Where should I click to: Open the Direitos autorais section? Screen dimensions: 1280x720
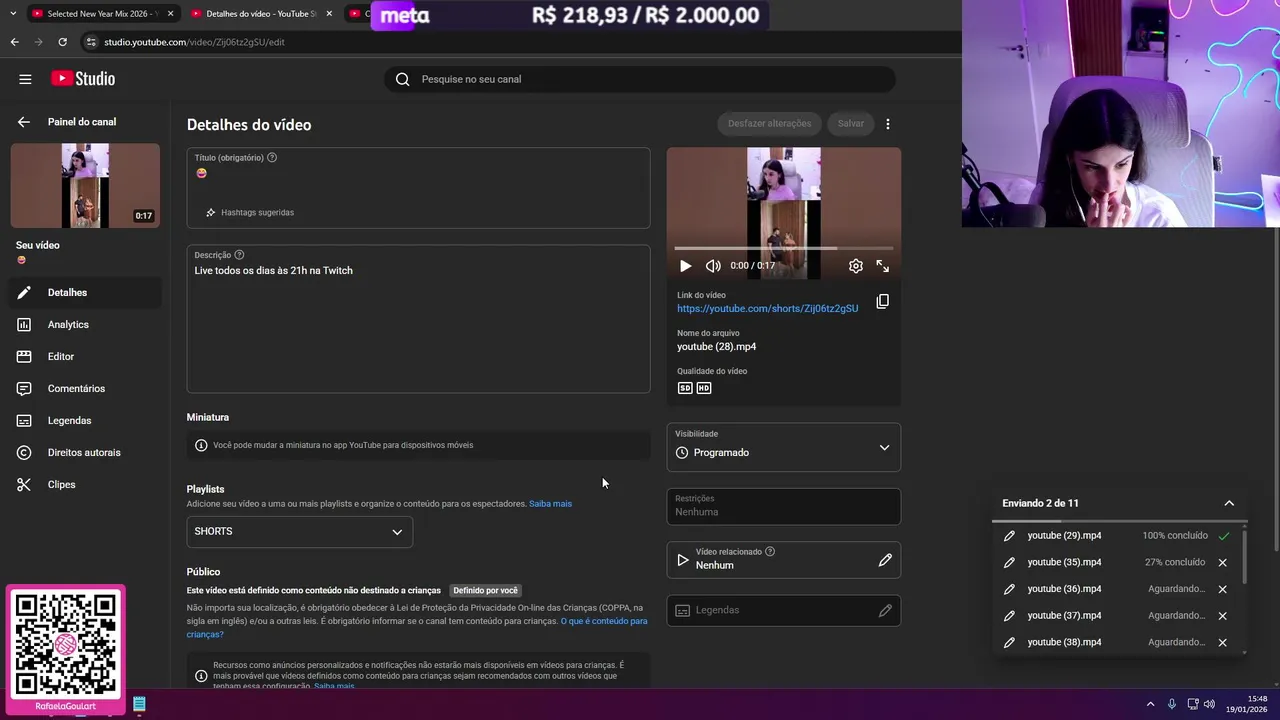coord(85,452)
